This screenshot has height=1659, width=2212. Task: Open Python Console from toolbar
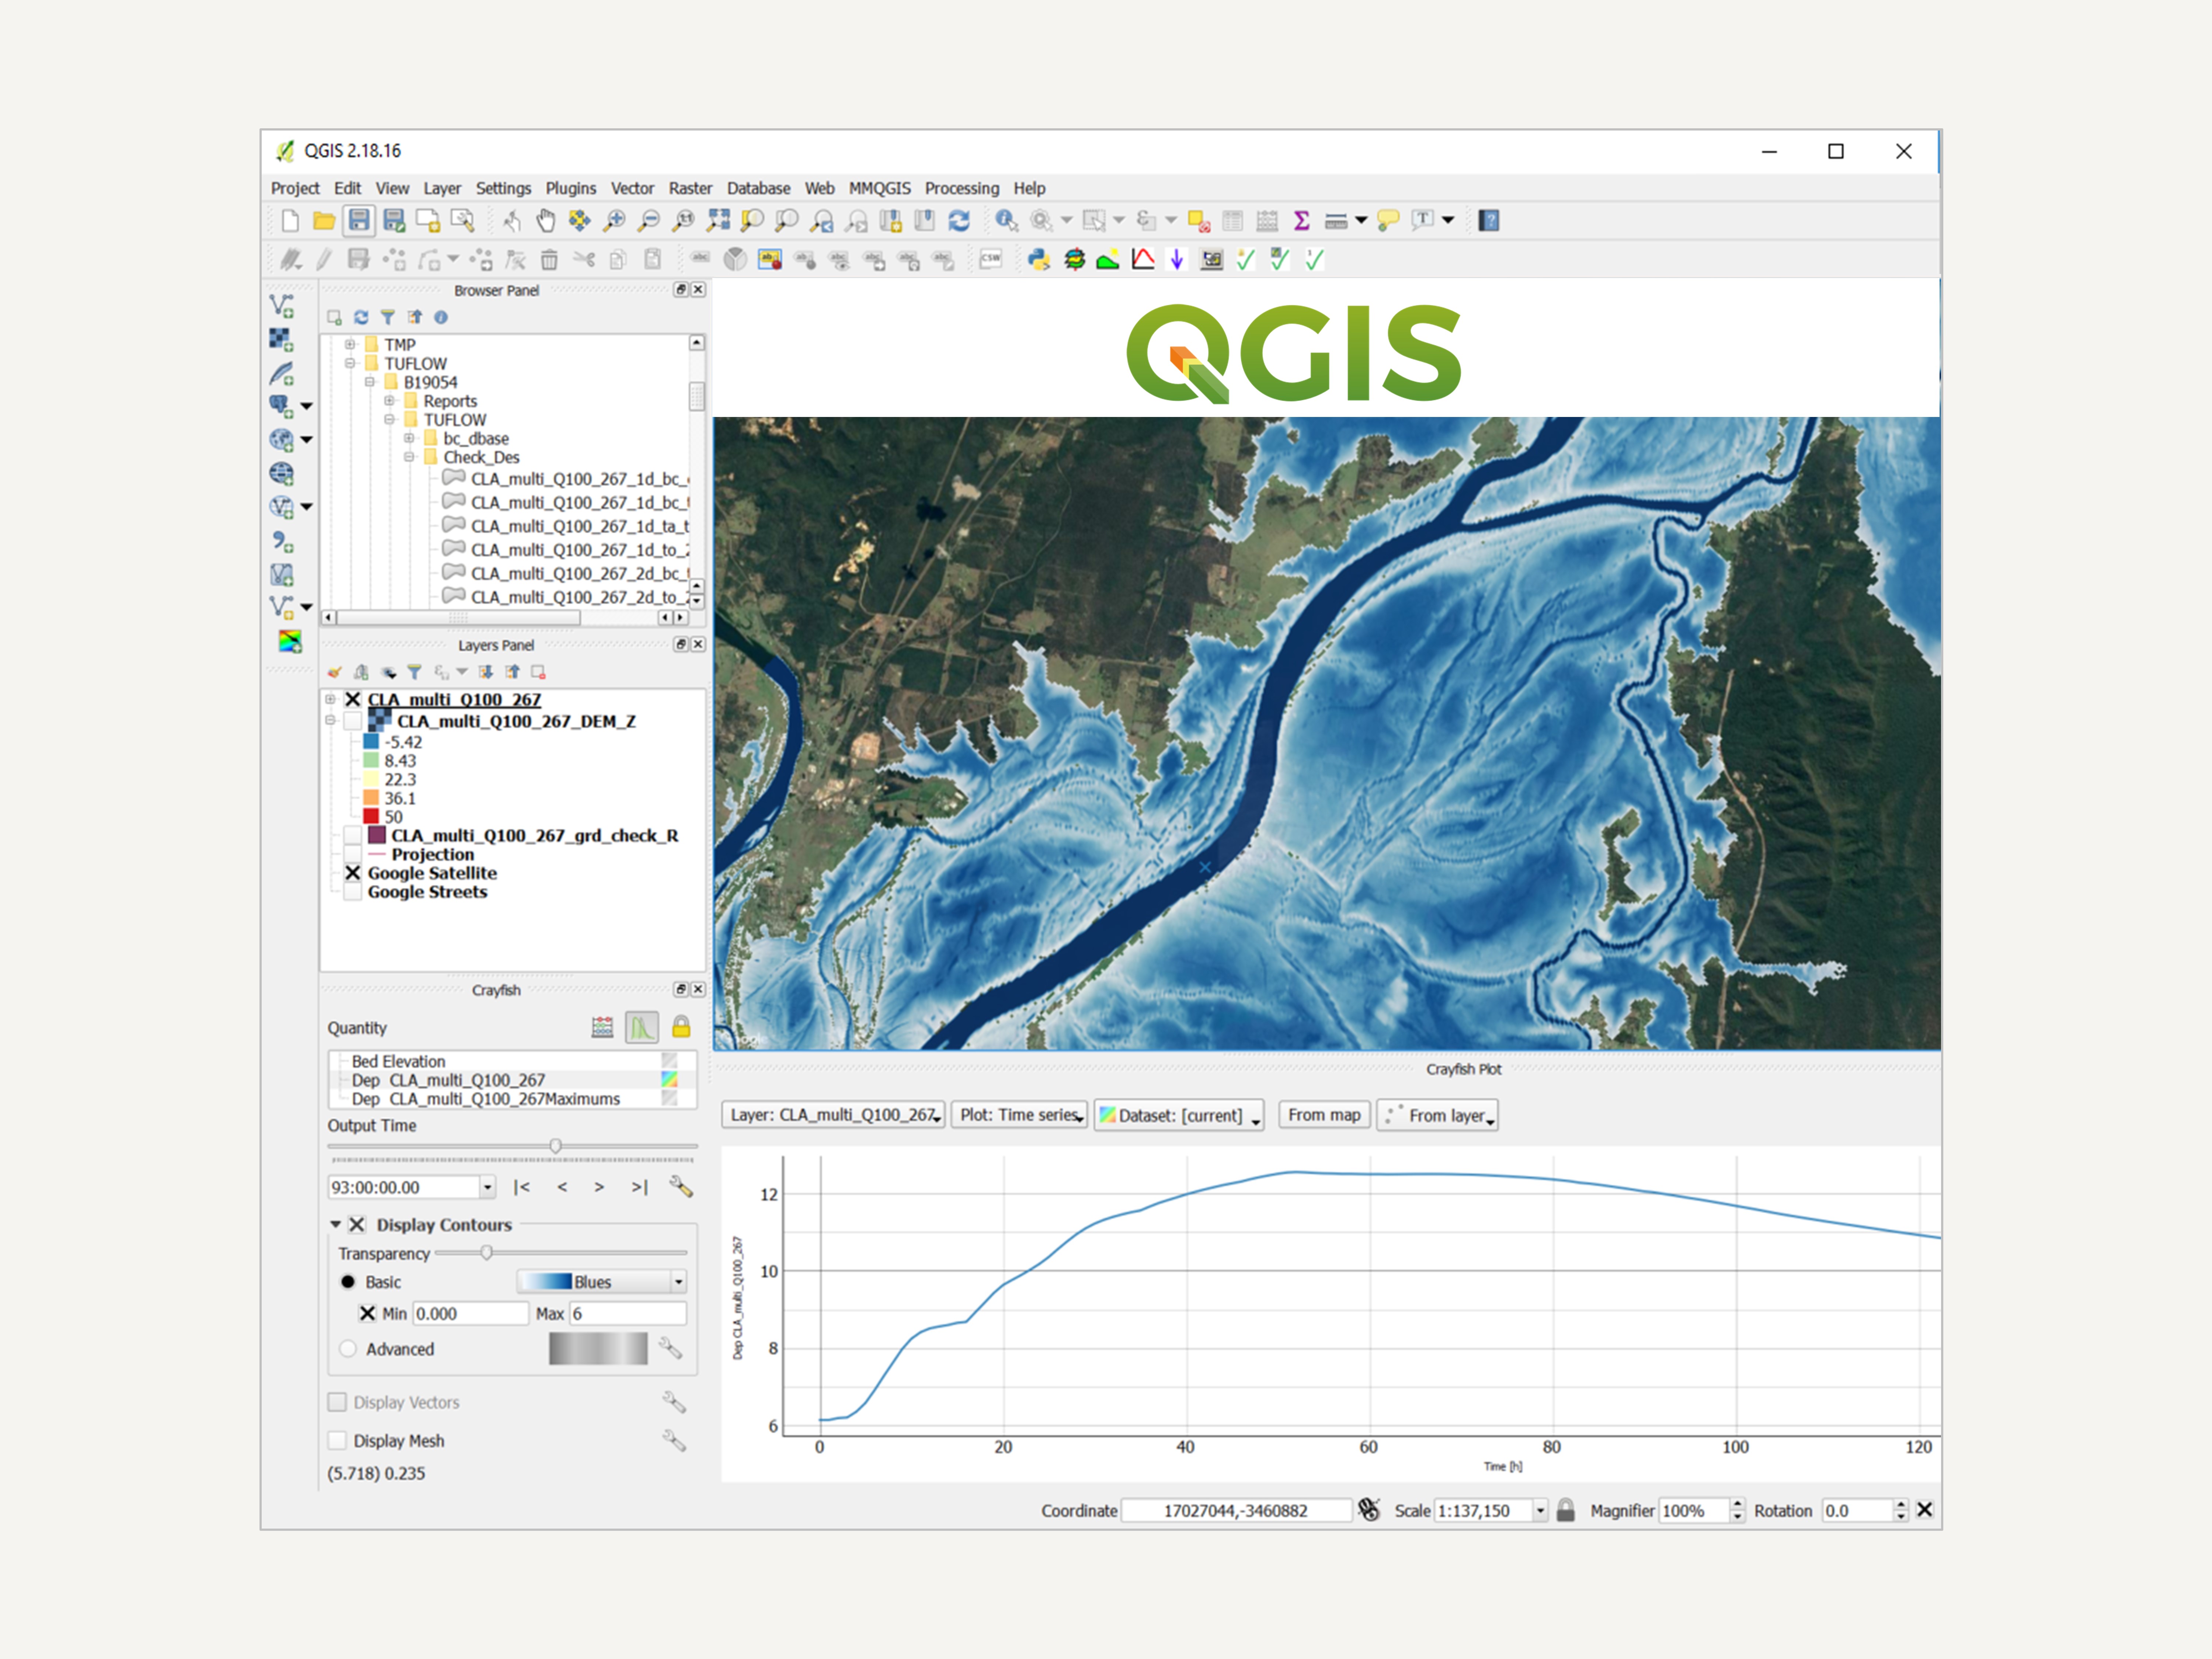coord(1039,260)
